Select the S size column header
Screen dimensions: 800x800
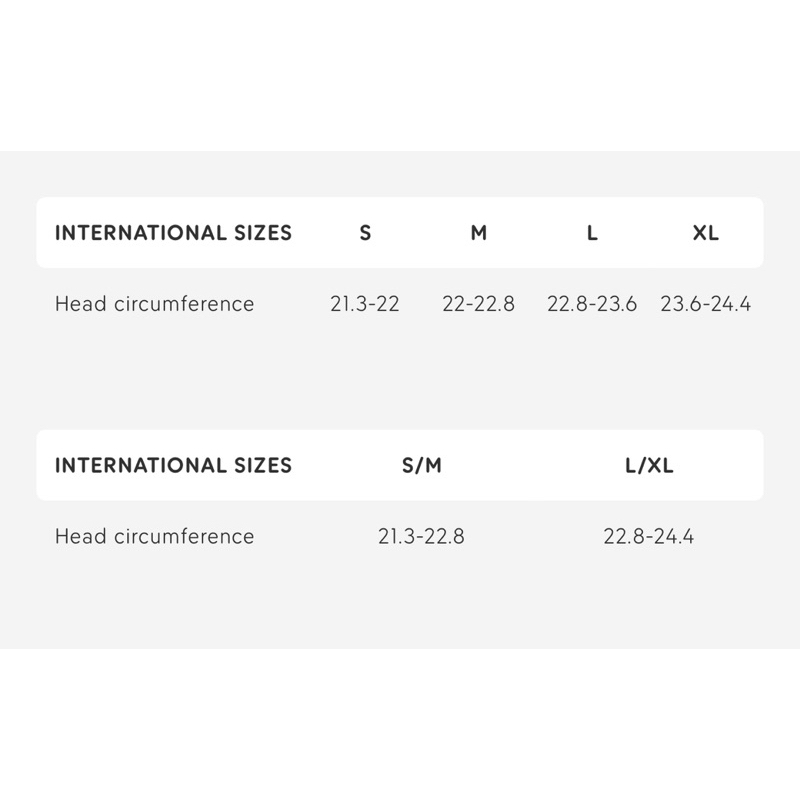(365, 233)
